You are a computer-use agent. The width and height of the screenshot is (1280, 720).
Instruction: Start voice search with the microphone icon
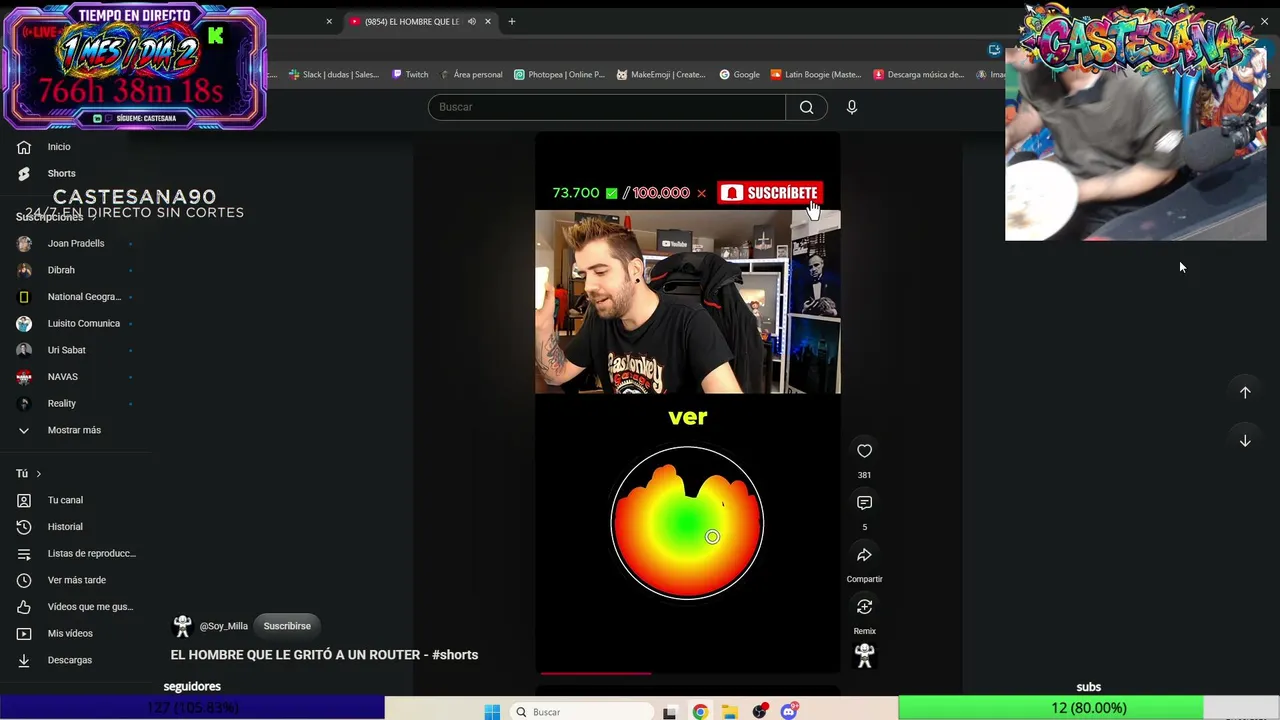tap(852, 107)
